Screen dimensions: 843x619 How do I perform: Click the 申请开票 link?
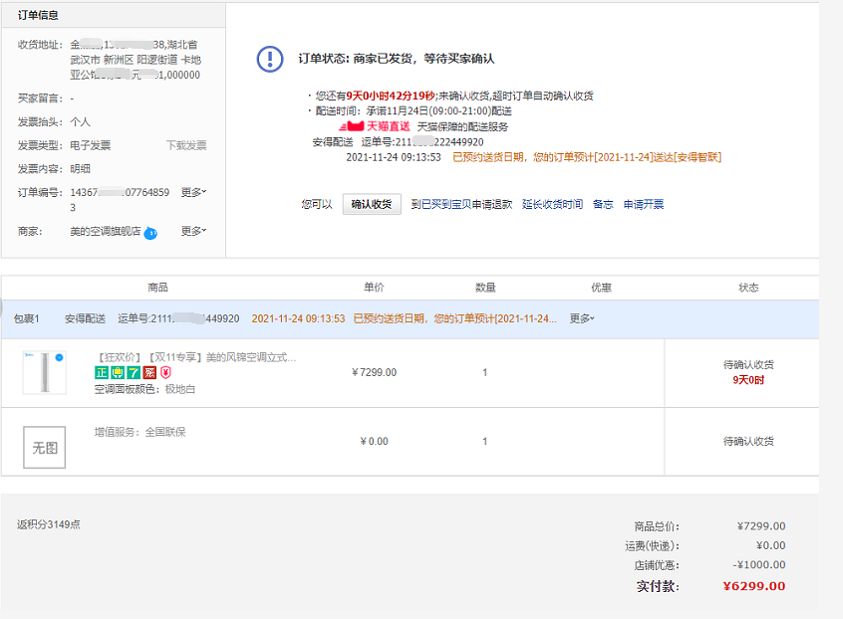coord(644,204)
